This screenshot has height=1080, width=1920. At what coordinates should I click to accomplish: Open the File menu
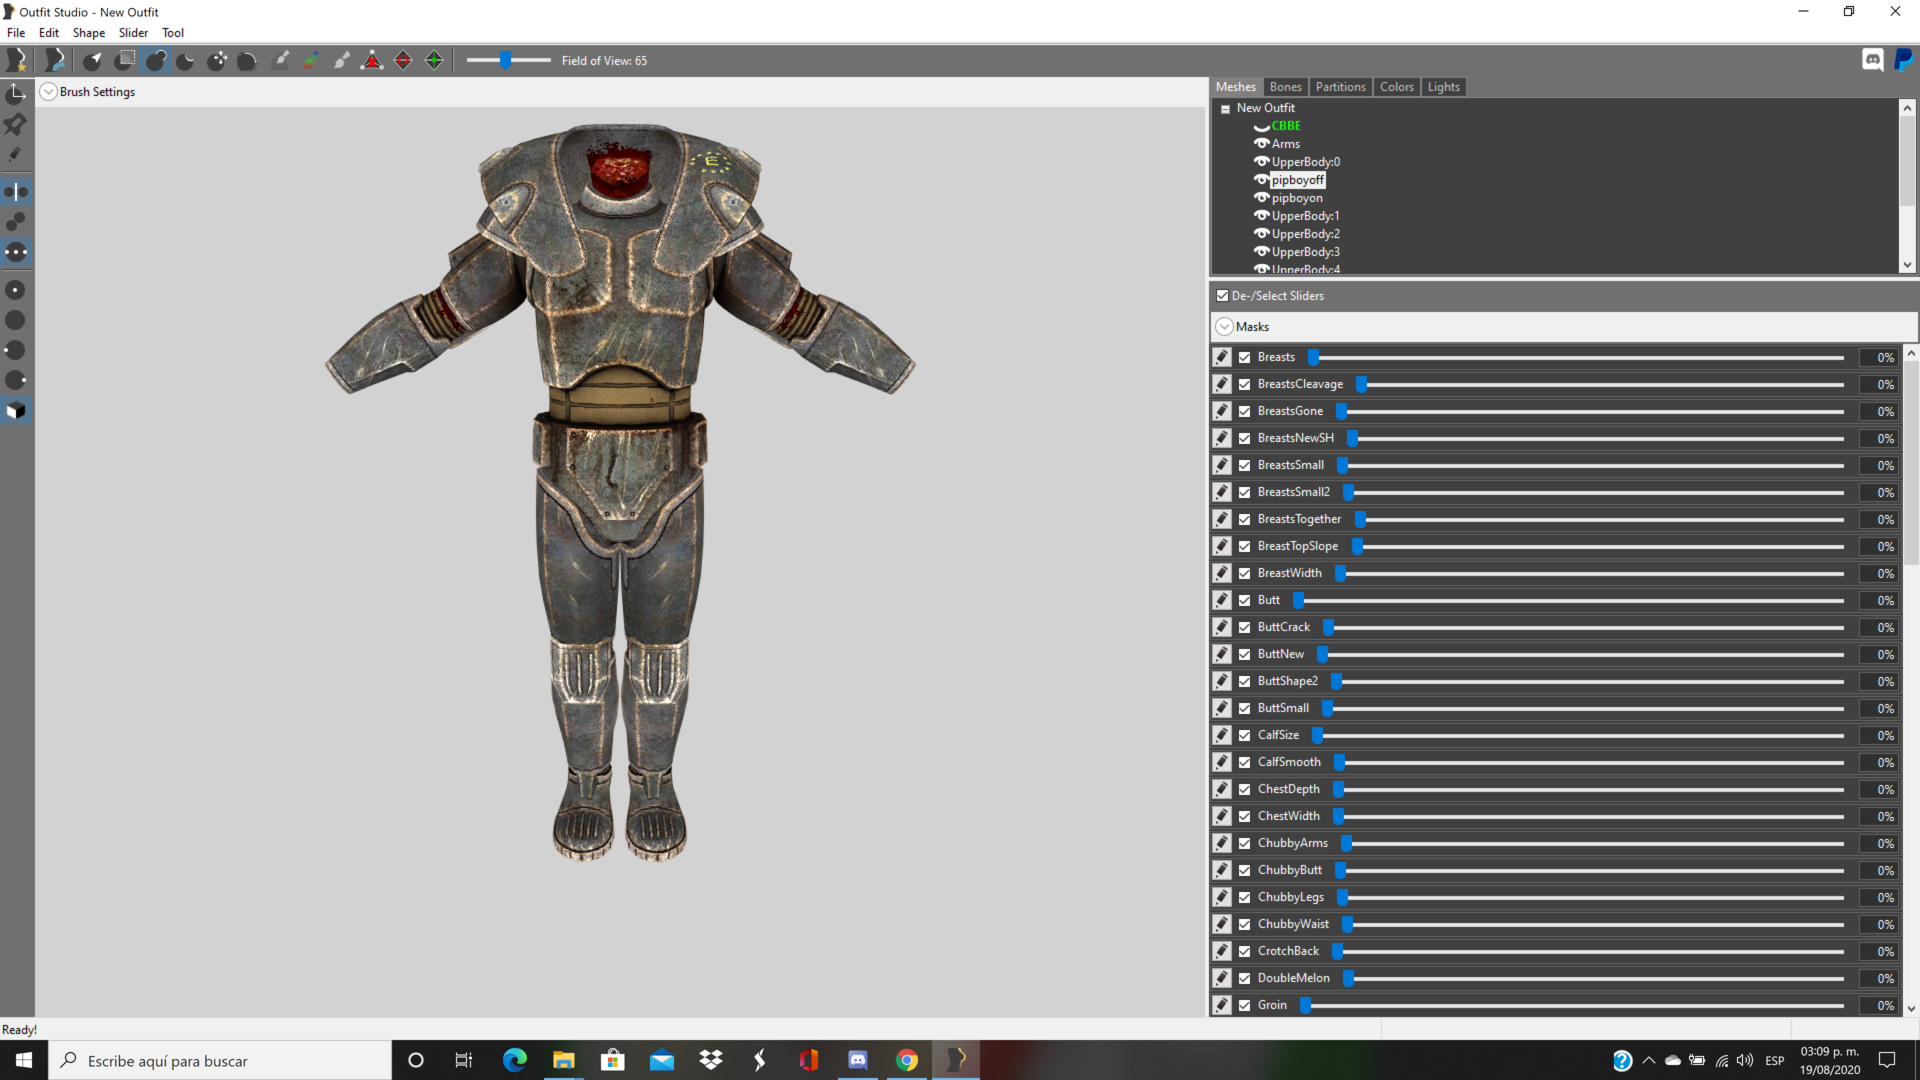click(16, 33)
